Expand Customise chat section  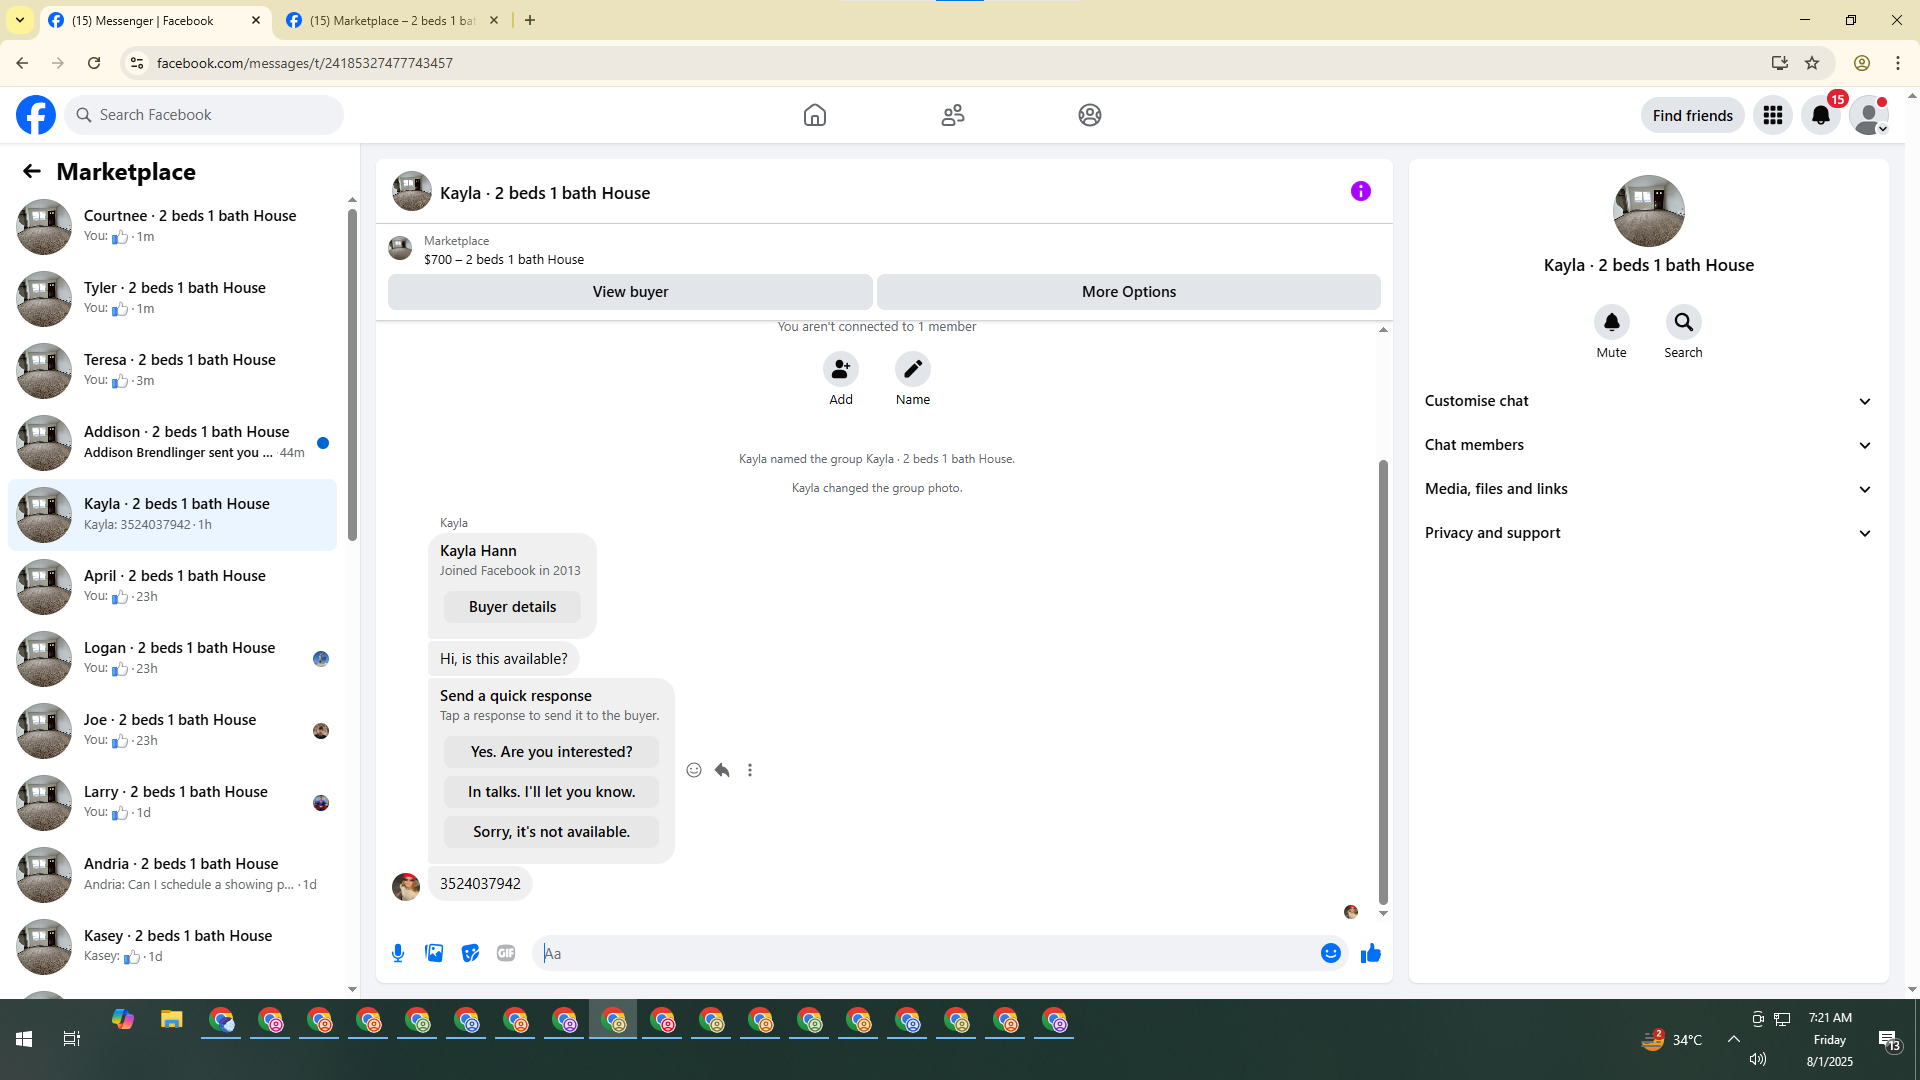(1647, 401)
